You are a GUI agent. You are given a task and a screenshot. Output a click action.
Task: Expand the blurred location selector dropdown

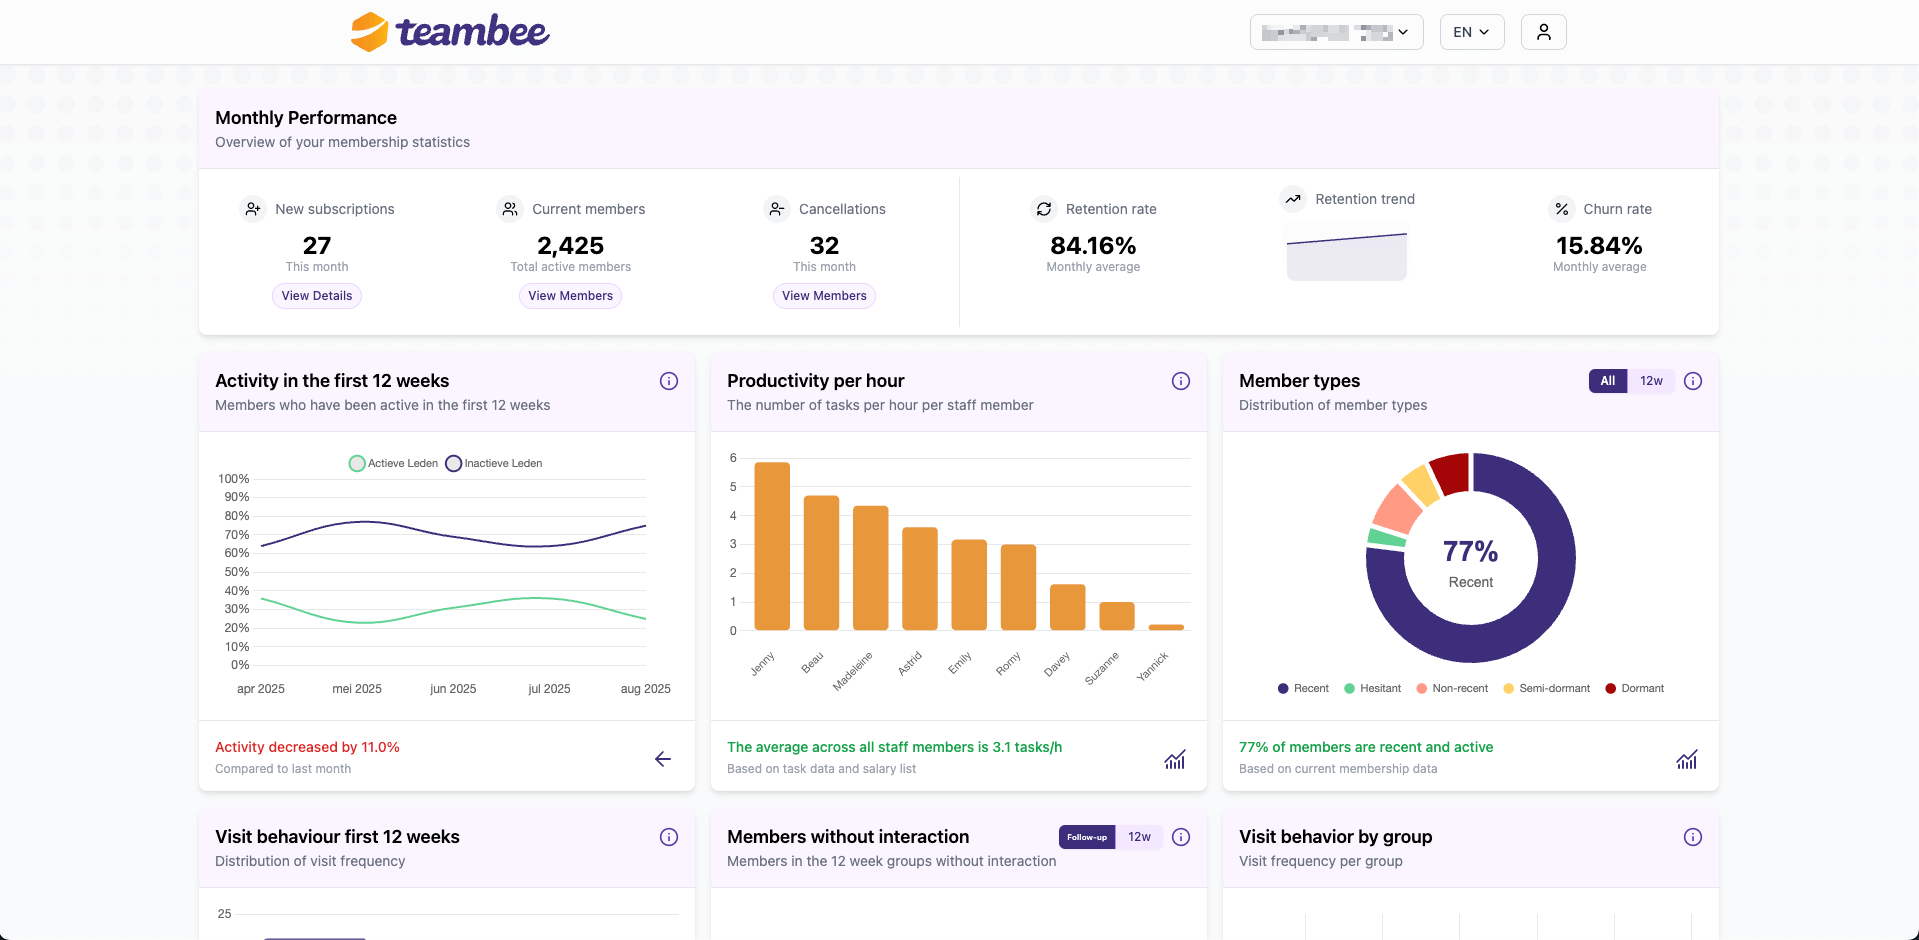(1336, 32)
